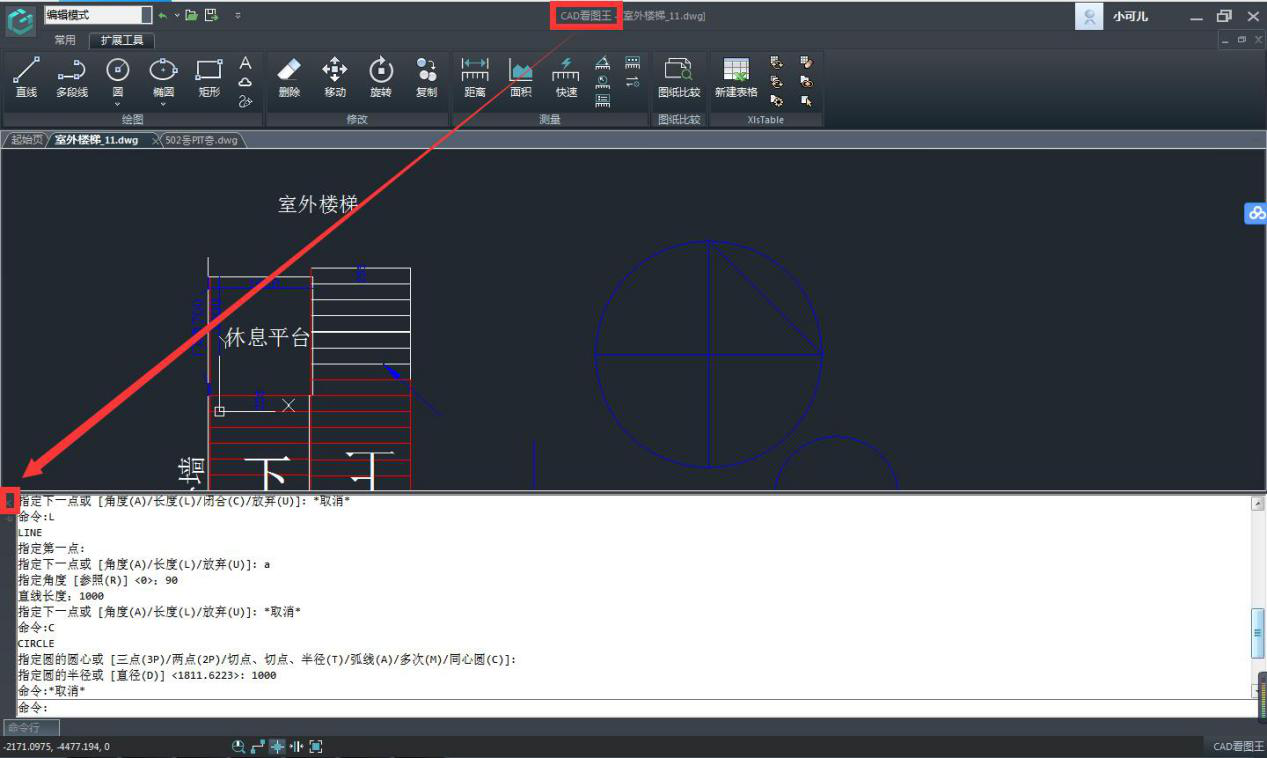The width and height of the screenshot is (1267, 758).
Task: Select the 多段线 polyline tool
Action: tap(71, 78)
